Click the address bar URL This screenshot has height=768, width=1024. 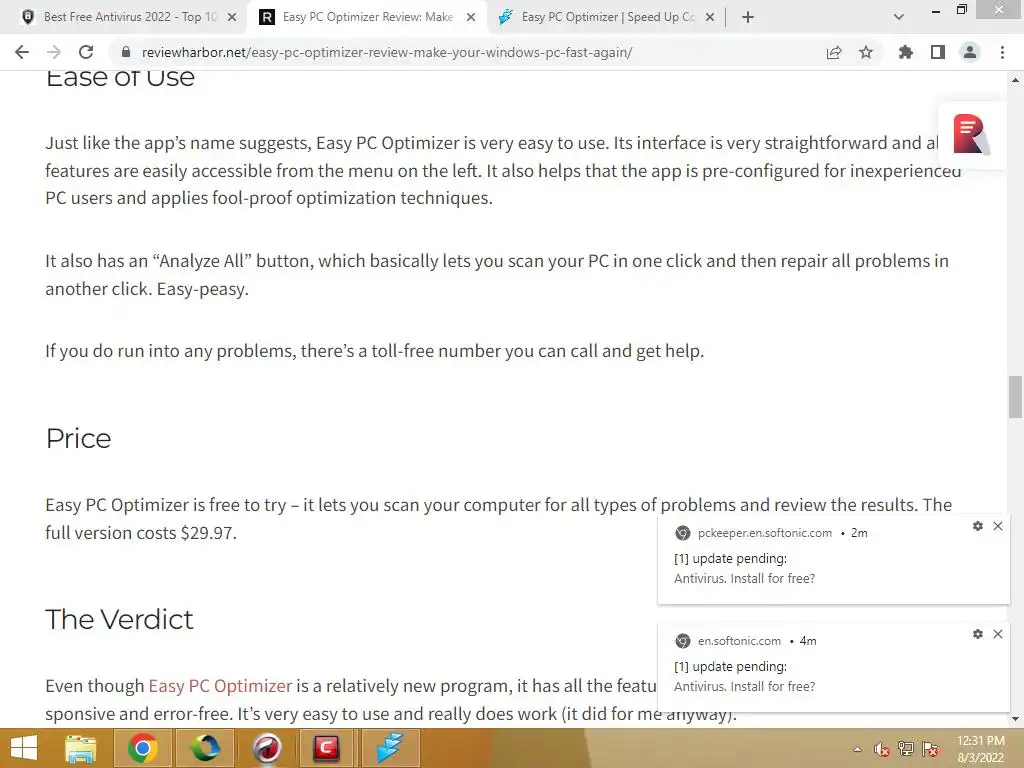387,52
